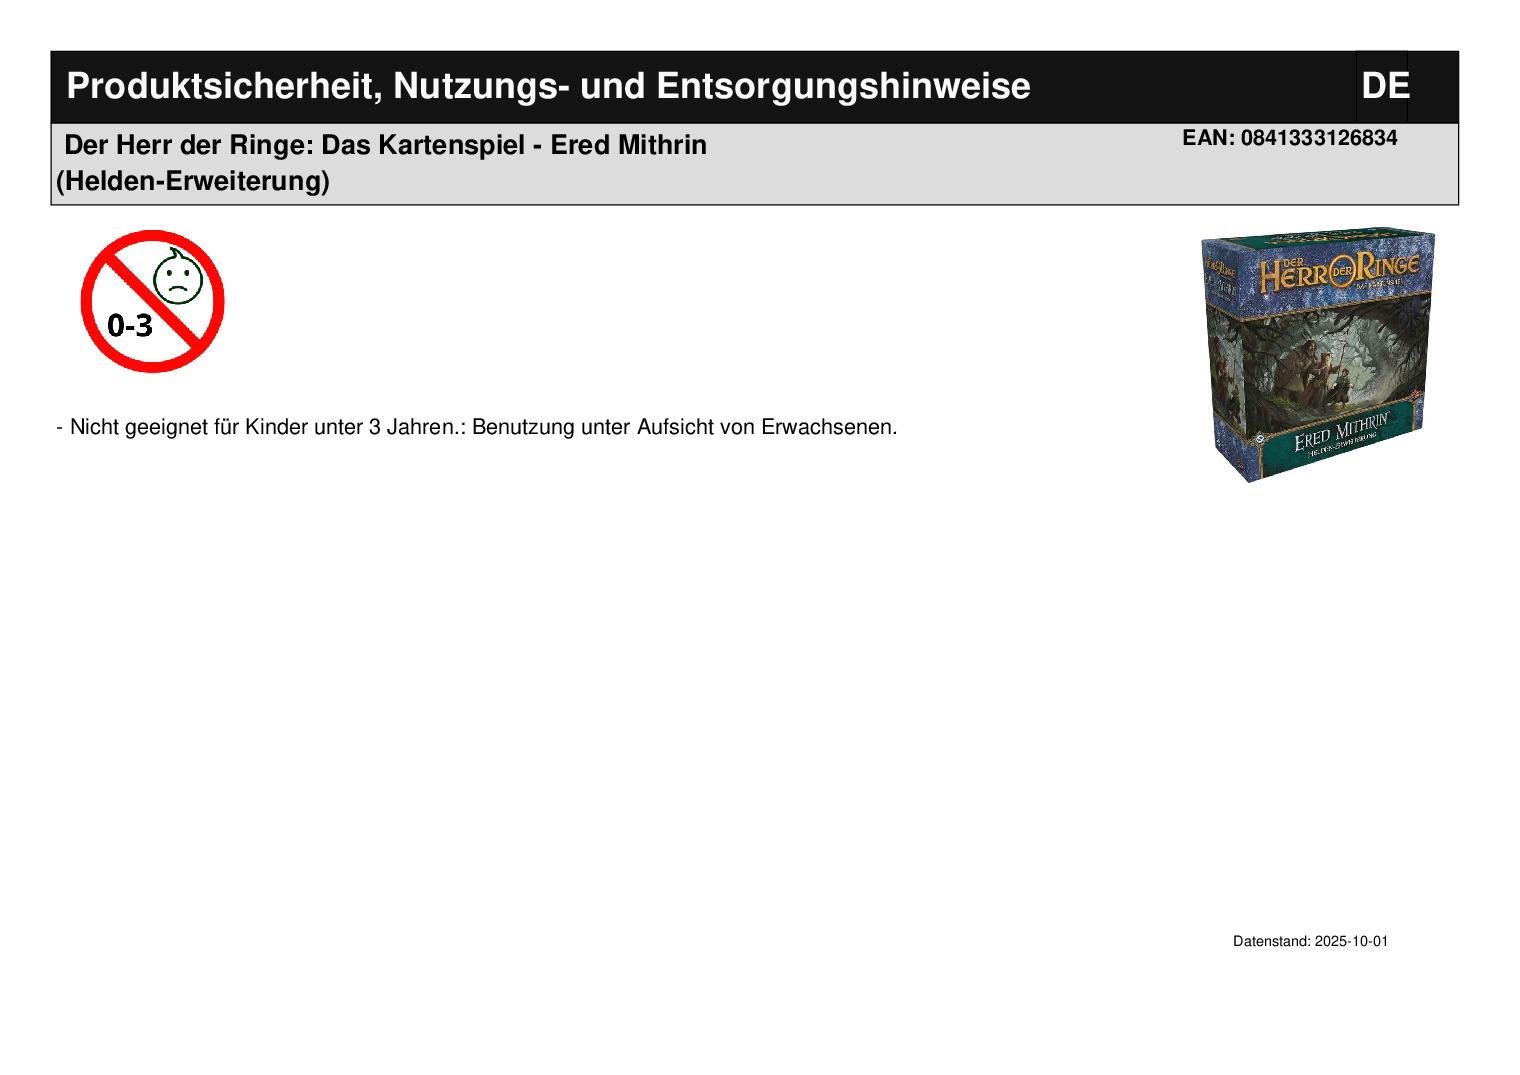
Task: Click the Produktsicherheit document title
Action: [x=547, y=87]
